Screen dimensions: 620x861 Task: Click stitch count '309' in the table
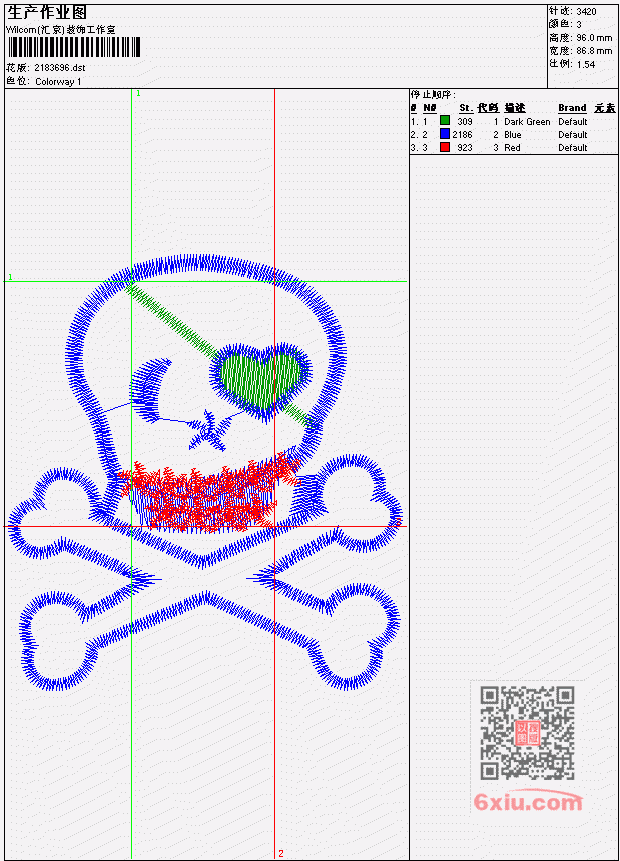pos(465,122)
